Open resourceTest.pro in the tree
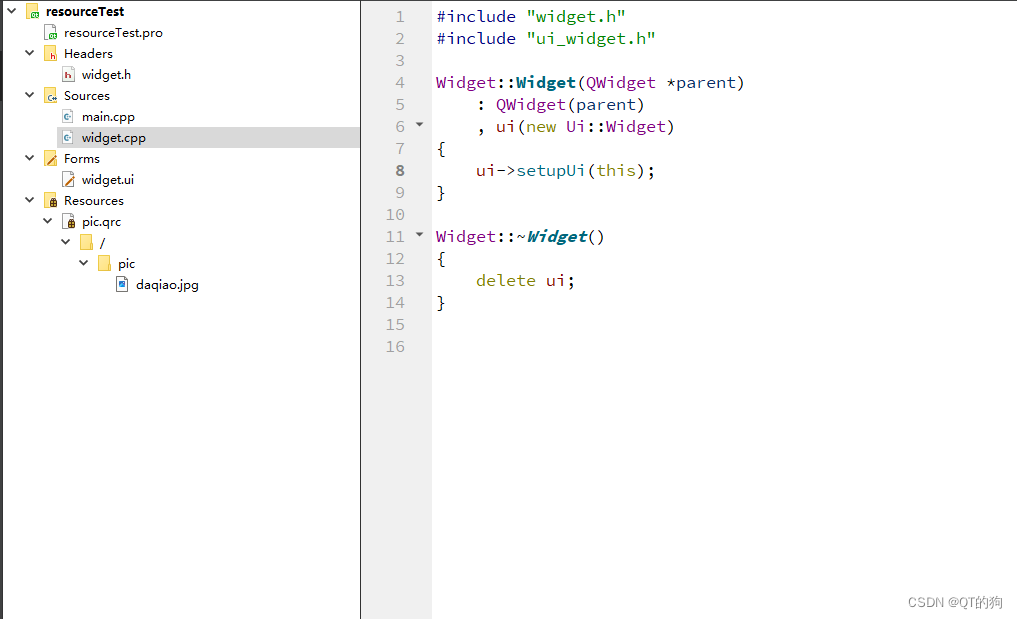The height and width of the screenshot is (619, 1017). pyautogui.click(x=113, y=32)
